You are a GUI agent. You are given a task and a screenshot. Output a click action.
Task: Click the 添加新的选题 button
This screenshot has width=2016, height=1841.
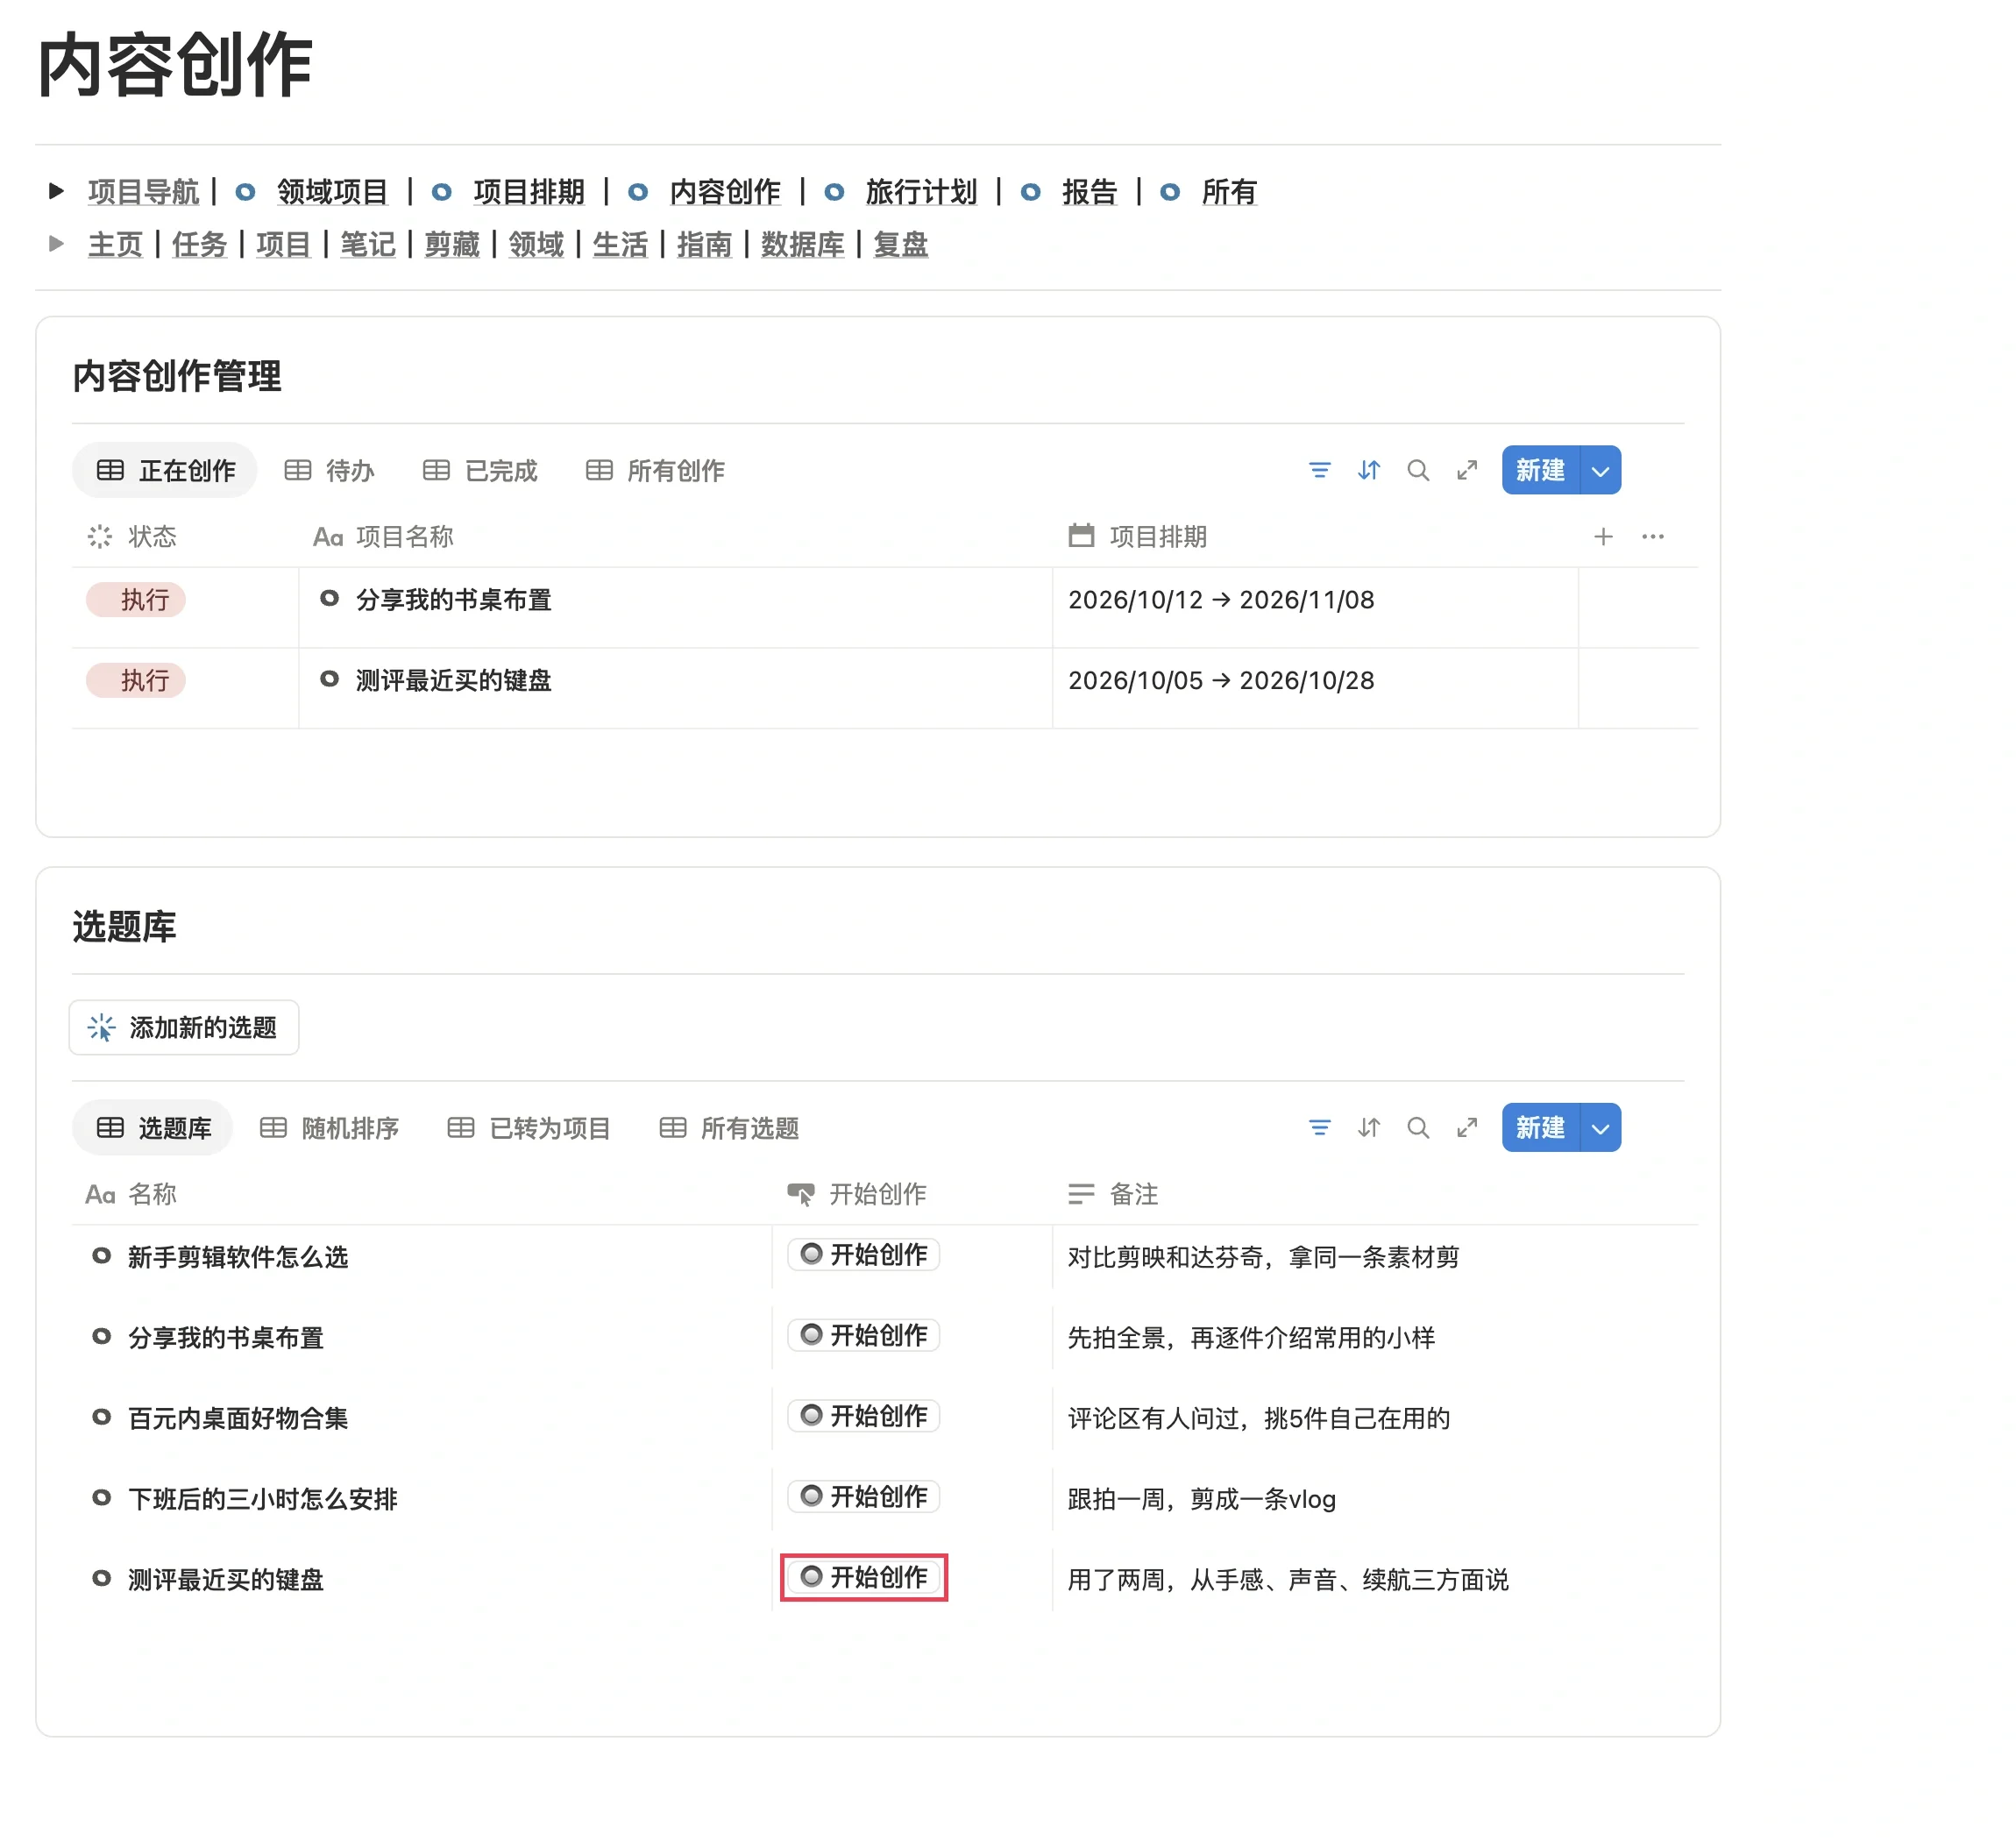[x=184, y=1027]
